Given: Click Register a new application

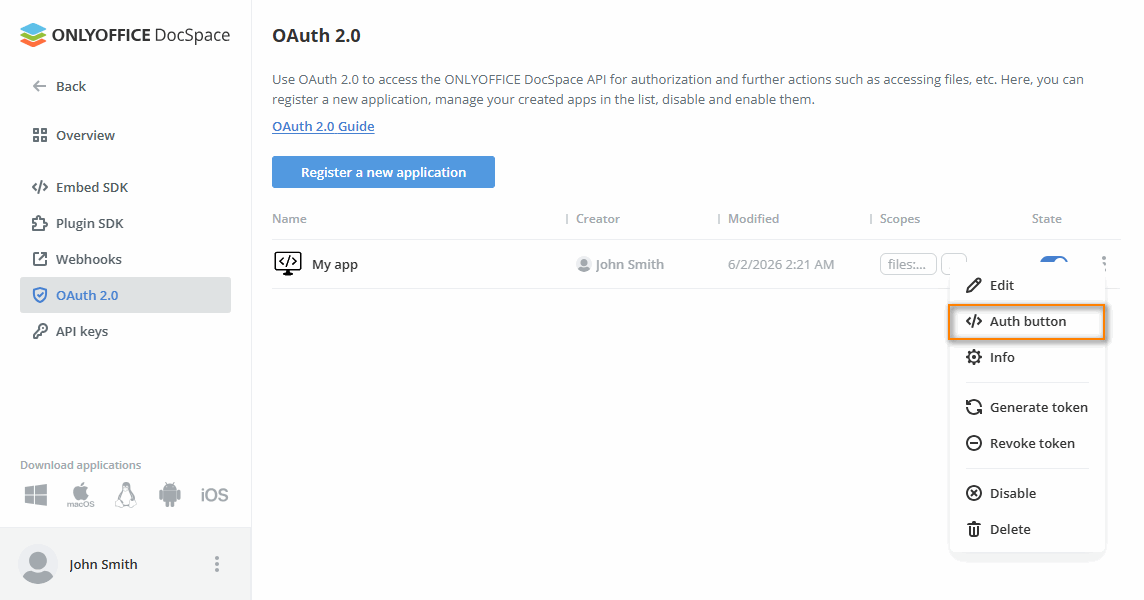Looking at the screenshot, I should [x=383, y=172].
